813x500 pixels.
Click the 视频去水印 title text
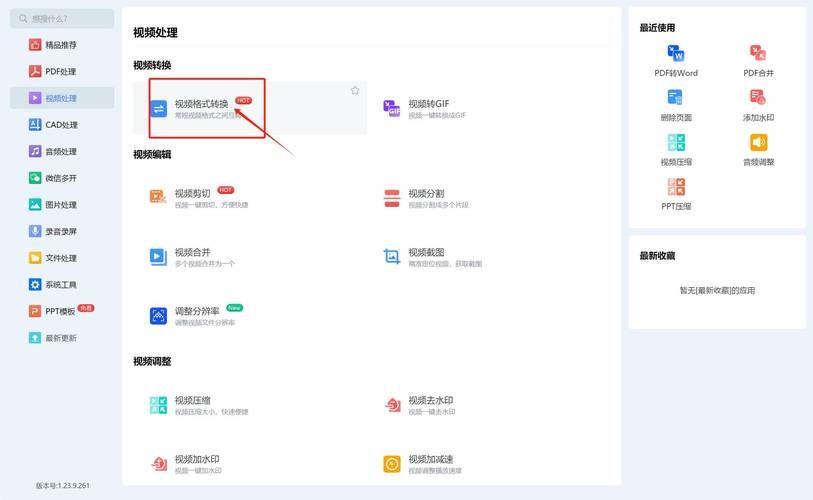(x=431, y=400)
